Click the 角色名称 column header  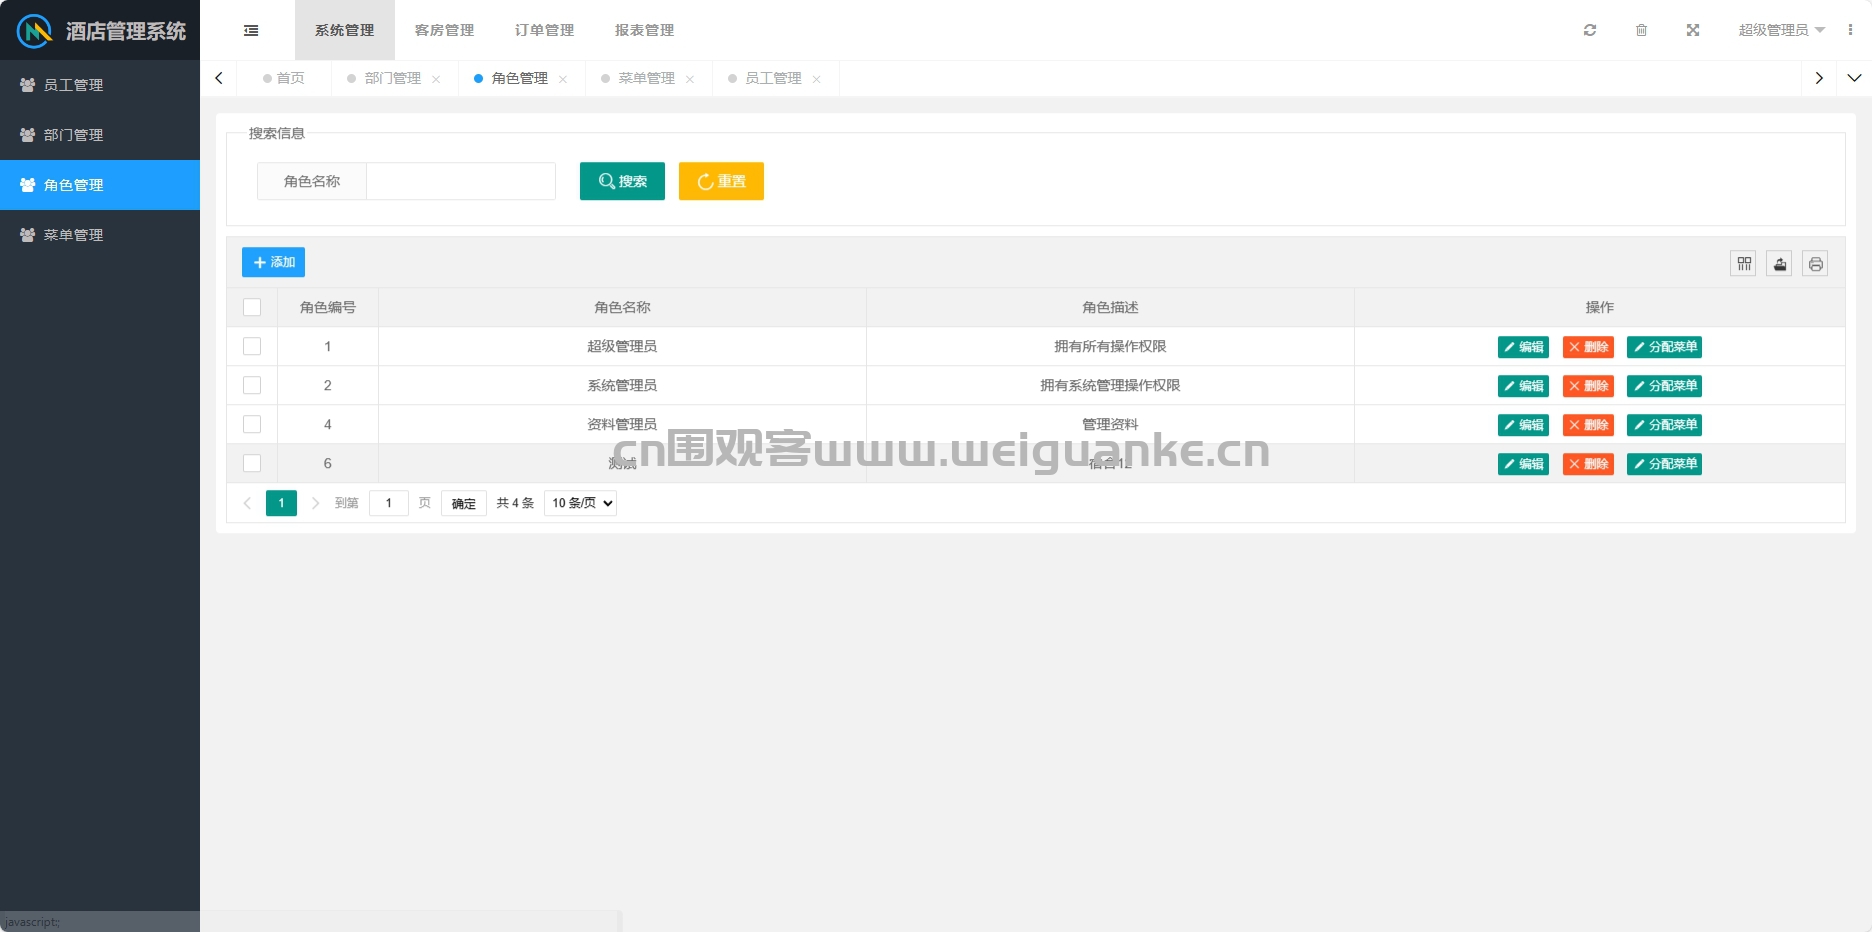[x=622, y=307]
